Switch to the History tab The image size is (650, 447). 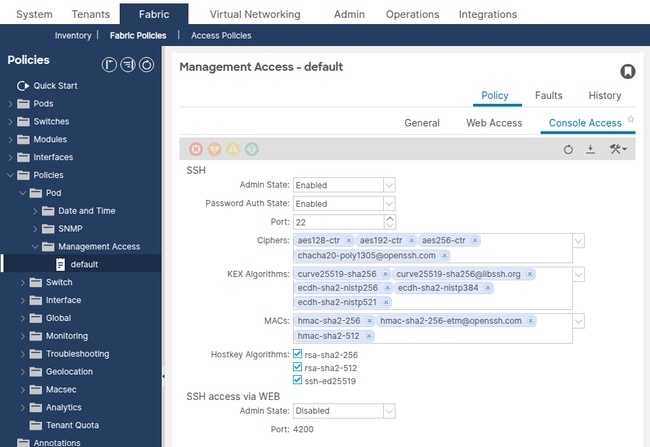click(605, 95)
